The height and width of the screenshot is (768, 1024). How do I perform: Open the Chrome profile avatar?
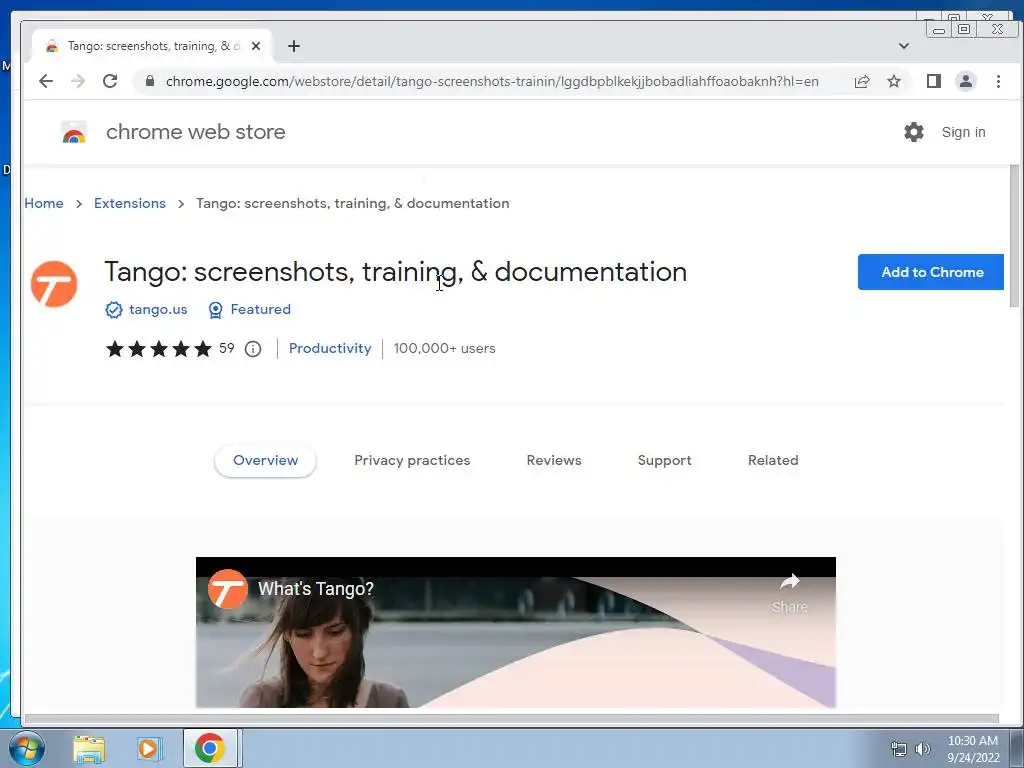click(x=966, y=81)
